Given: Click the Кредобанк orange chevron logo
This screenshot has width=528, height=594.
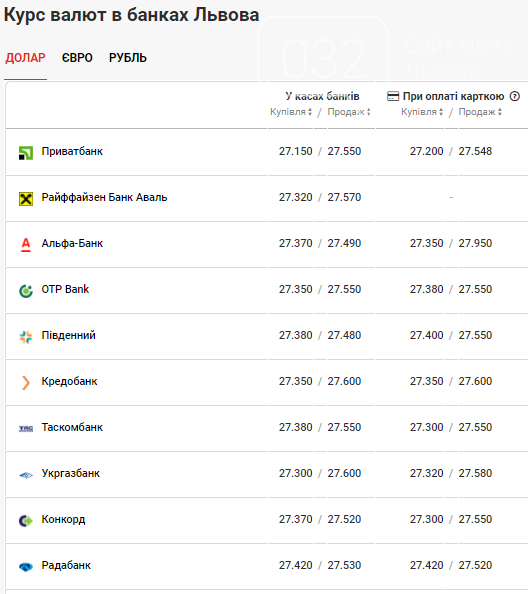Looking at the screenshot, I should tap(26, 383).
